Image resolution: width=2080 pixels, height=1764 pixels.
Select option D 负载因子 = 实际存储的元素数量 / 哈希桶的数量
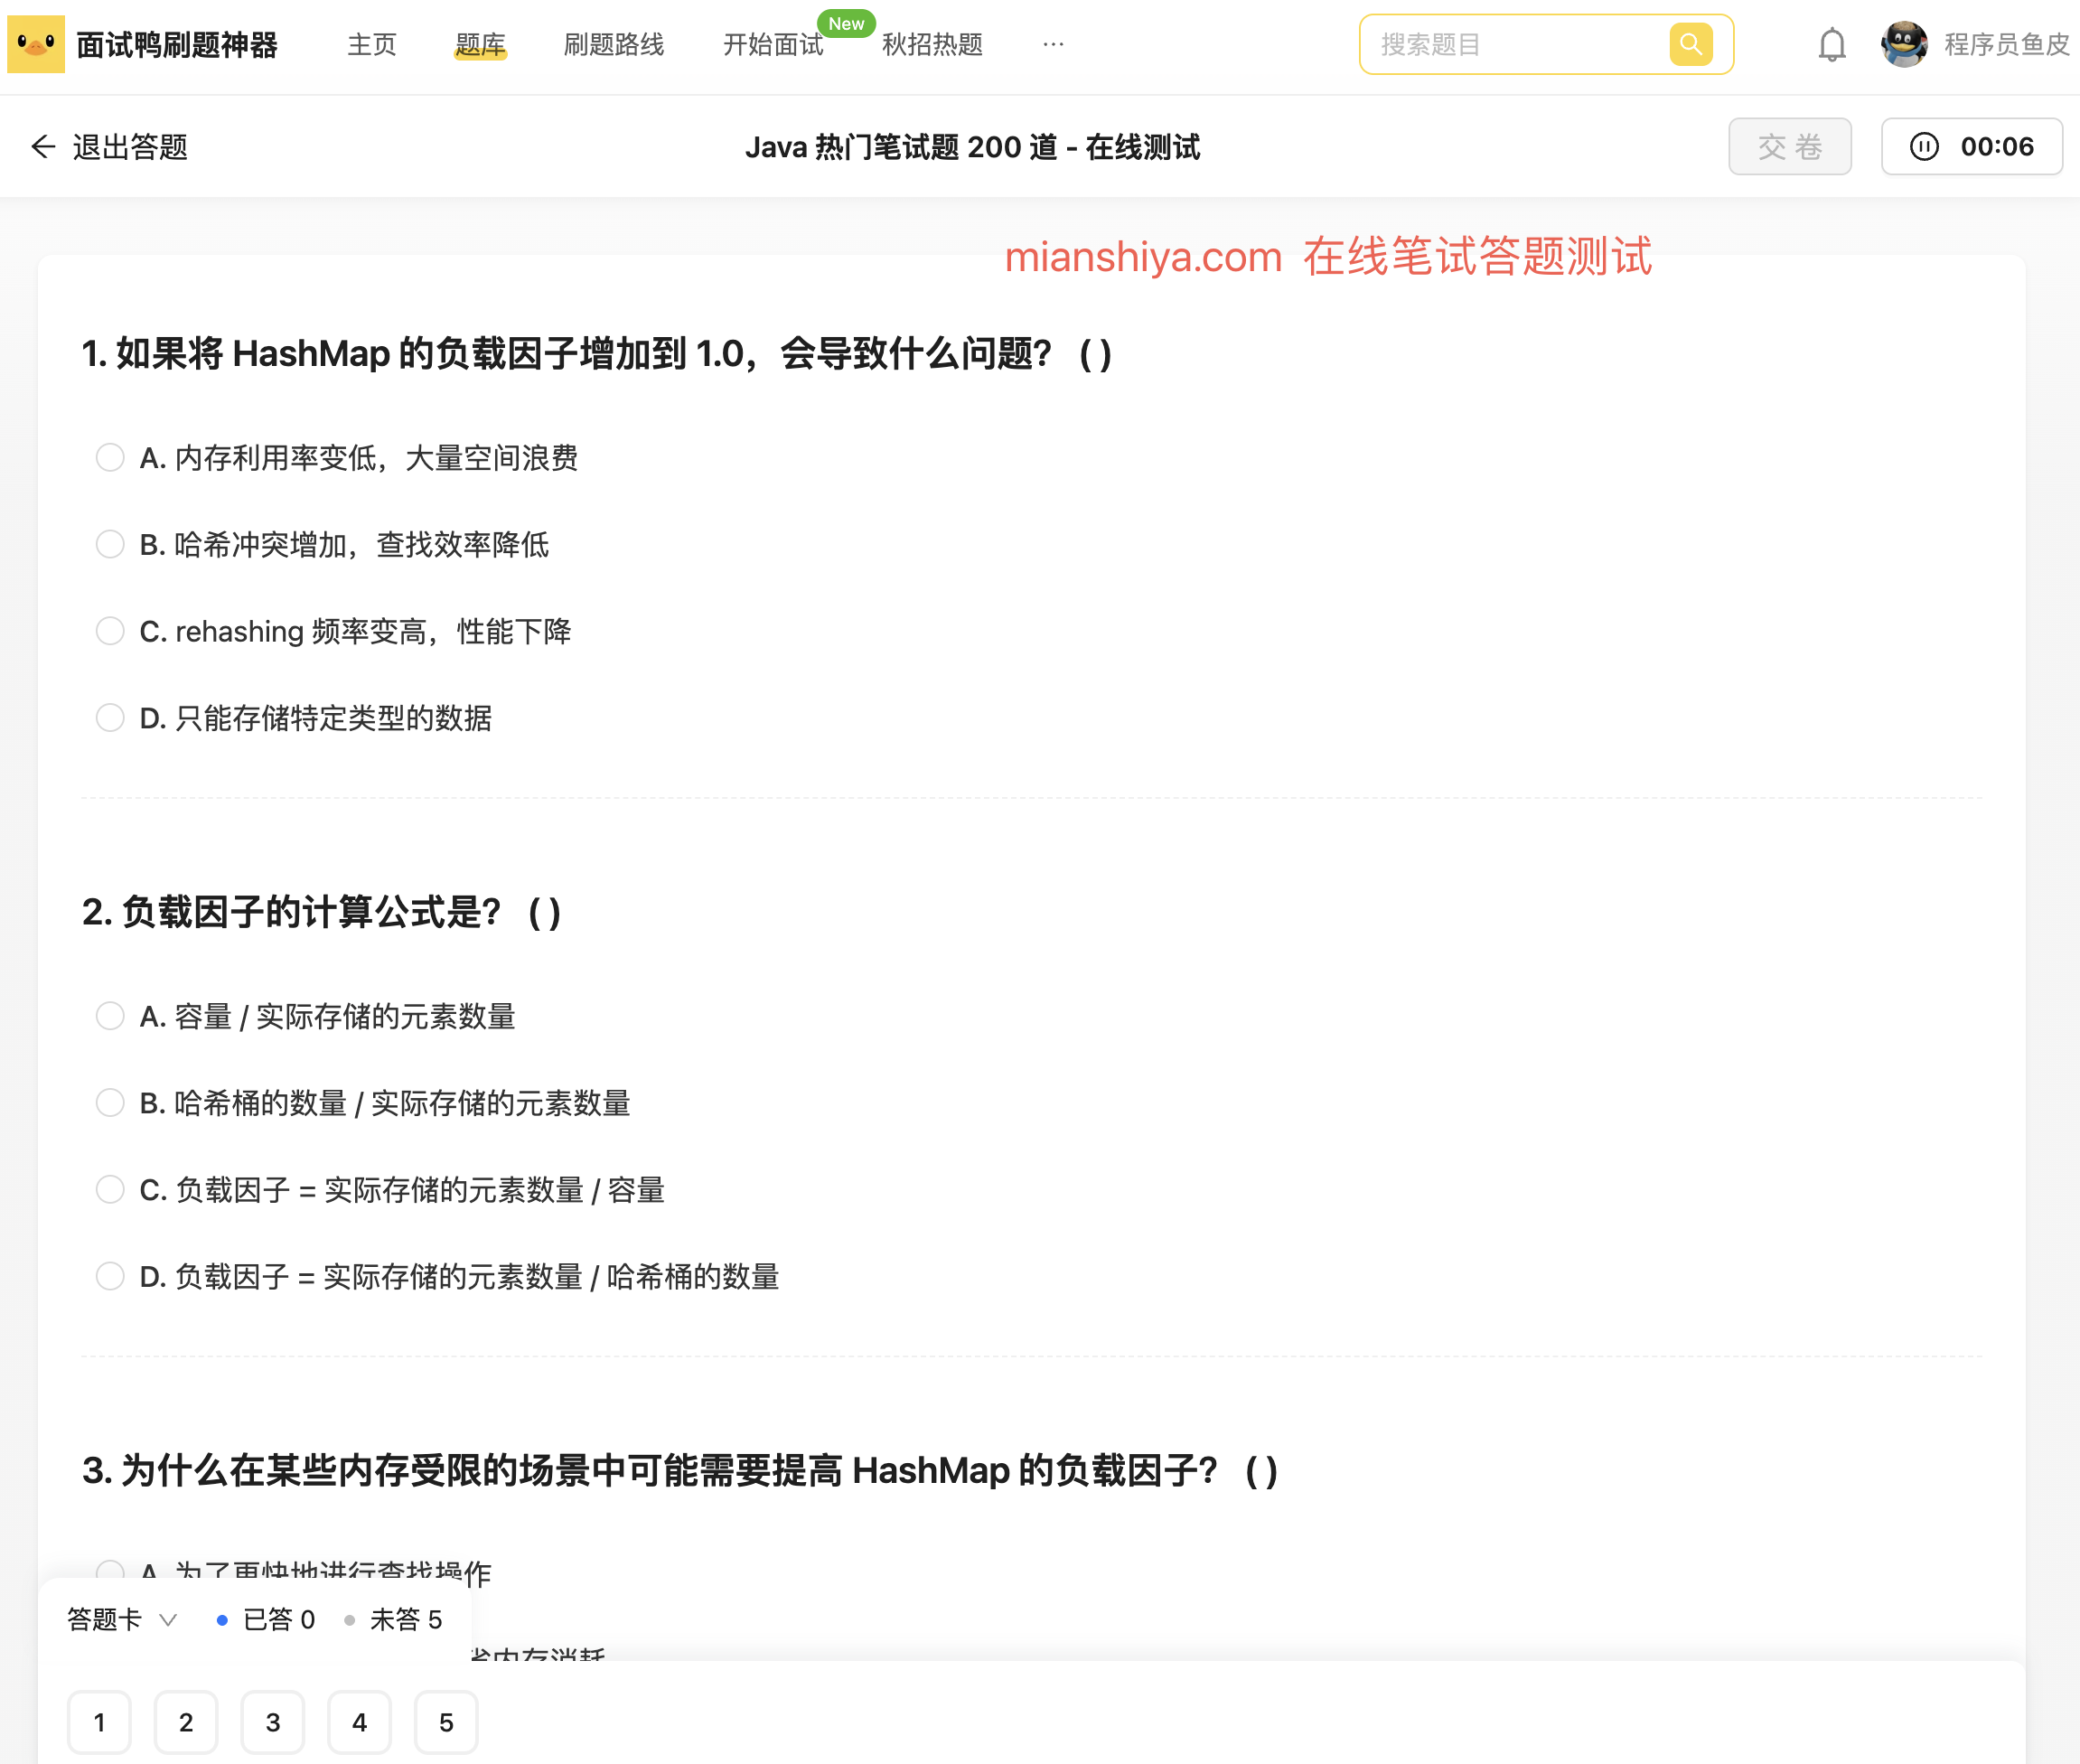coord(110,1276)
